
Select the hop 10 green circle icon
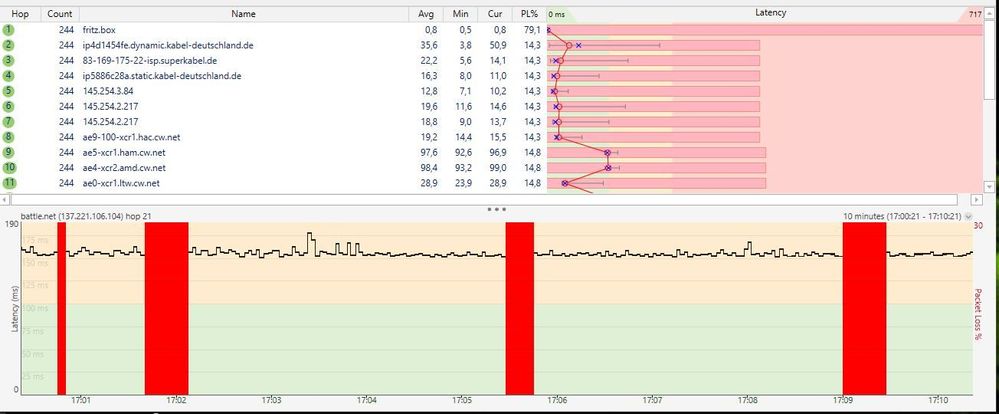[8, 168]
